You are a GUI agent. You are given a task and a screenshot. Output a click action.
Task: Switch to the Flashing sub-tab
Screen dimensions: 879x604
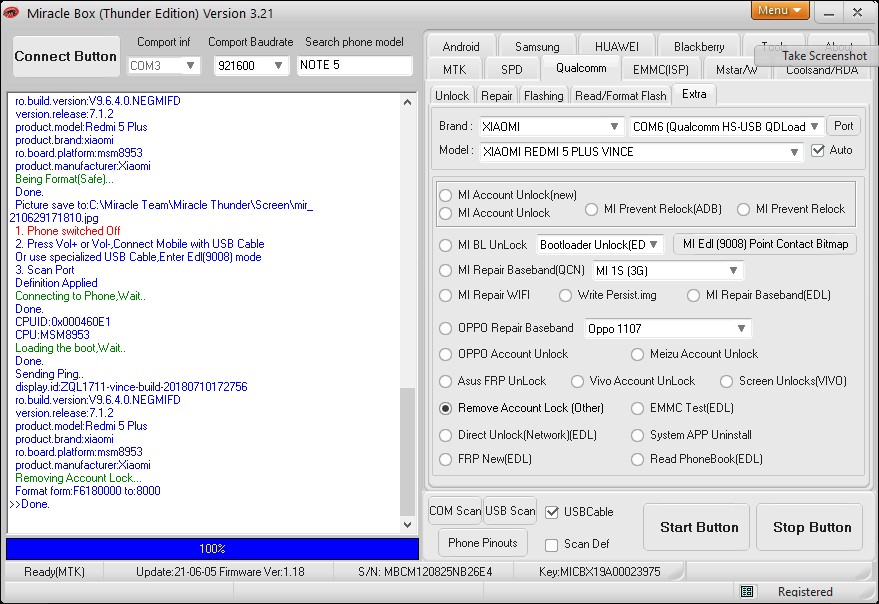click(543, 96)
